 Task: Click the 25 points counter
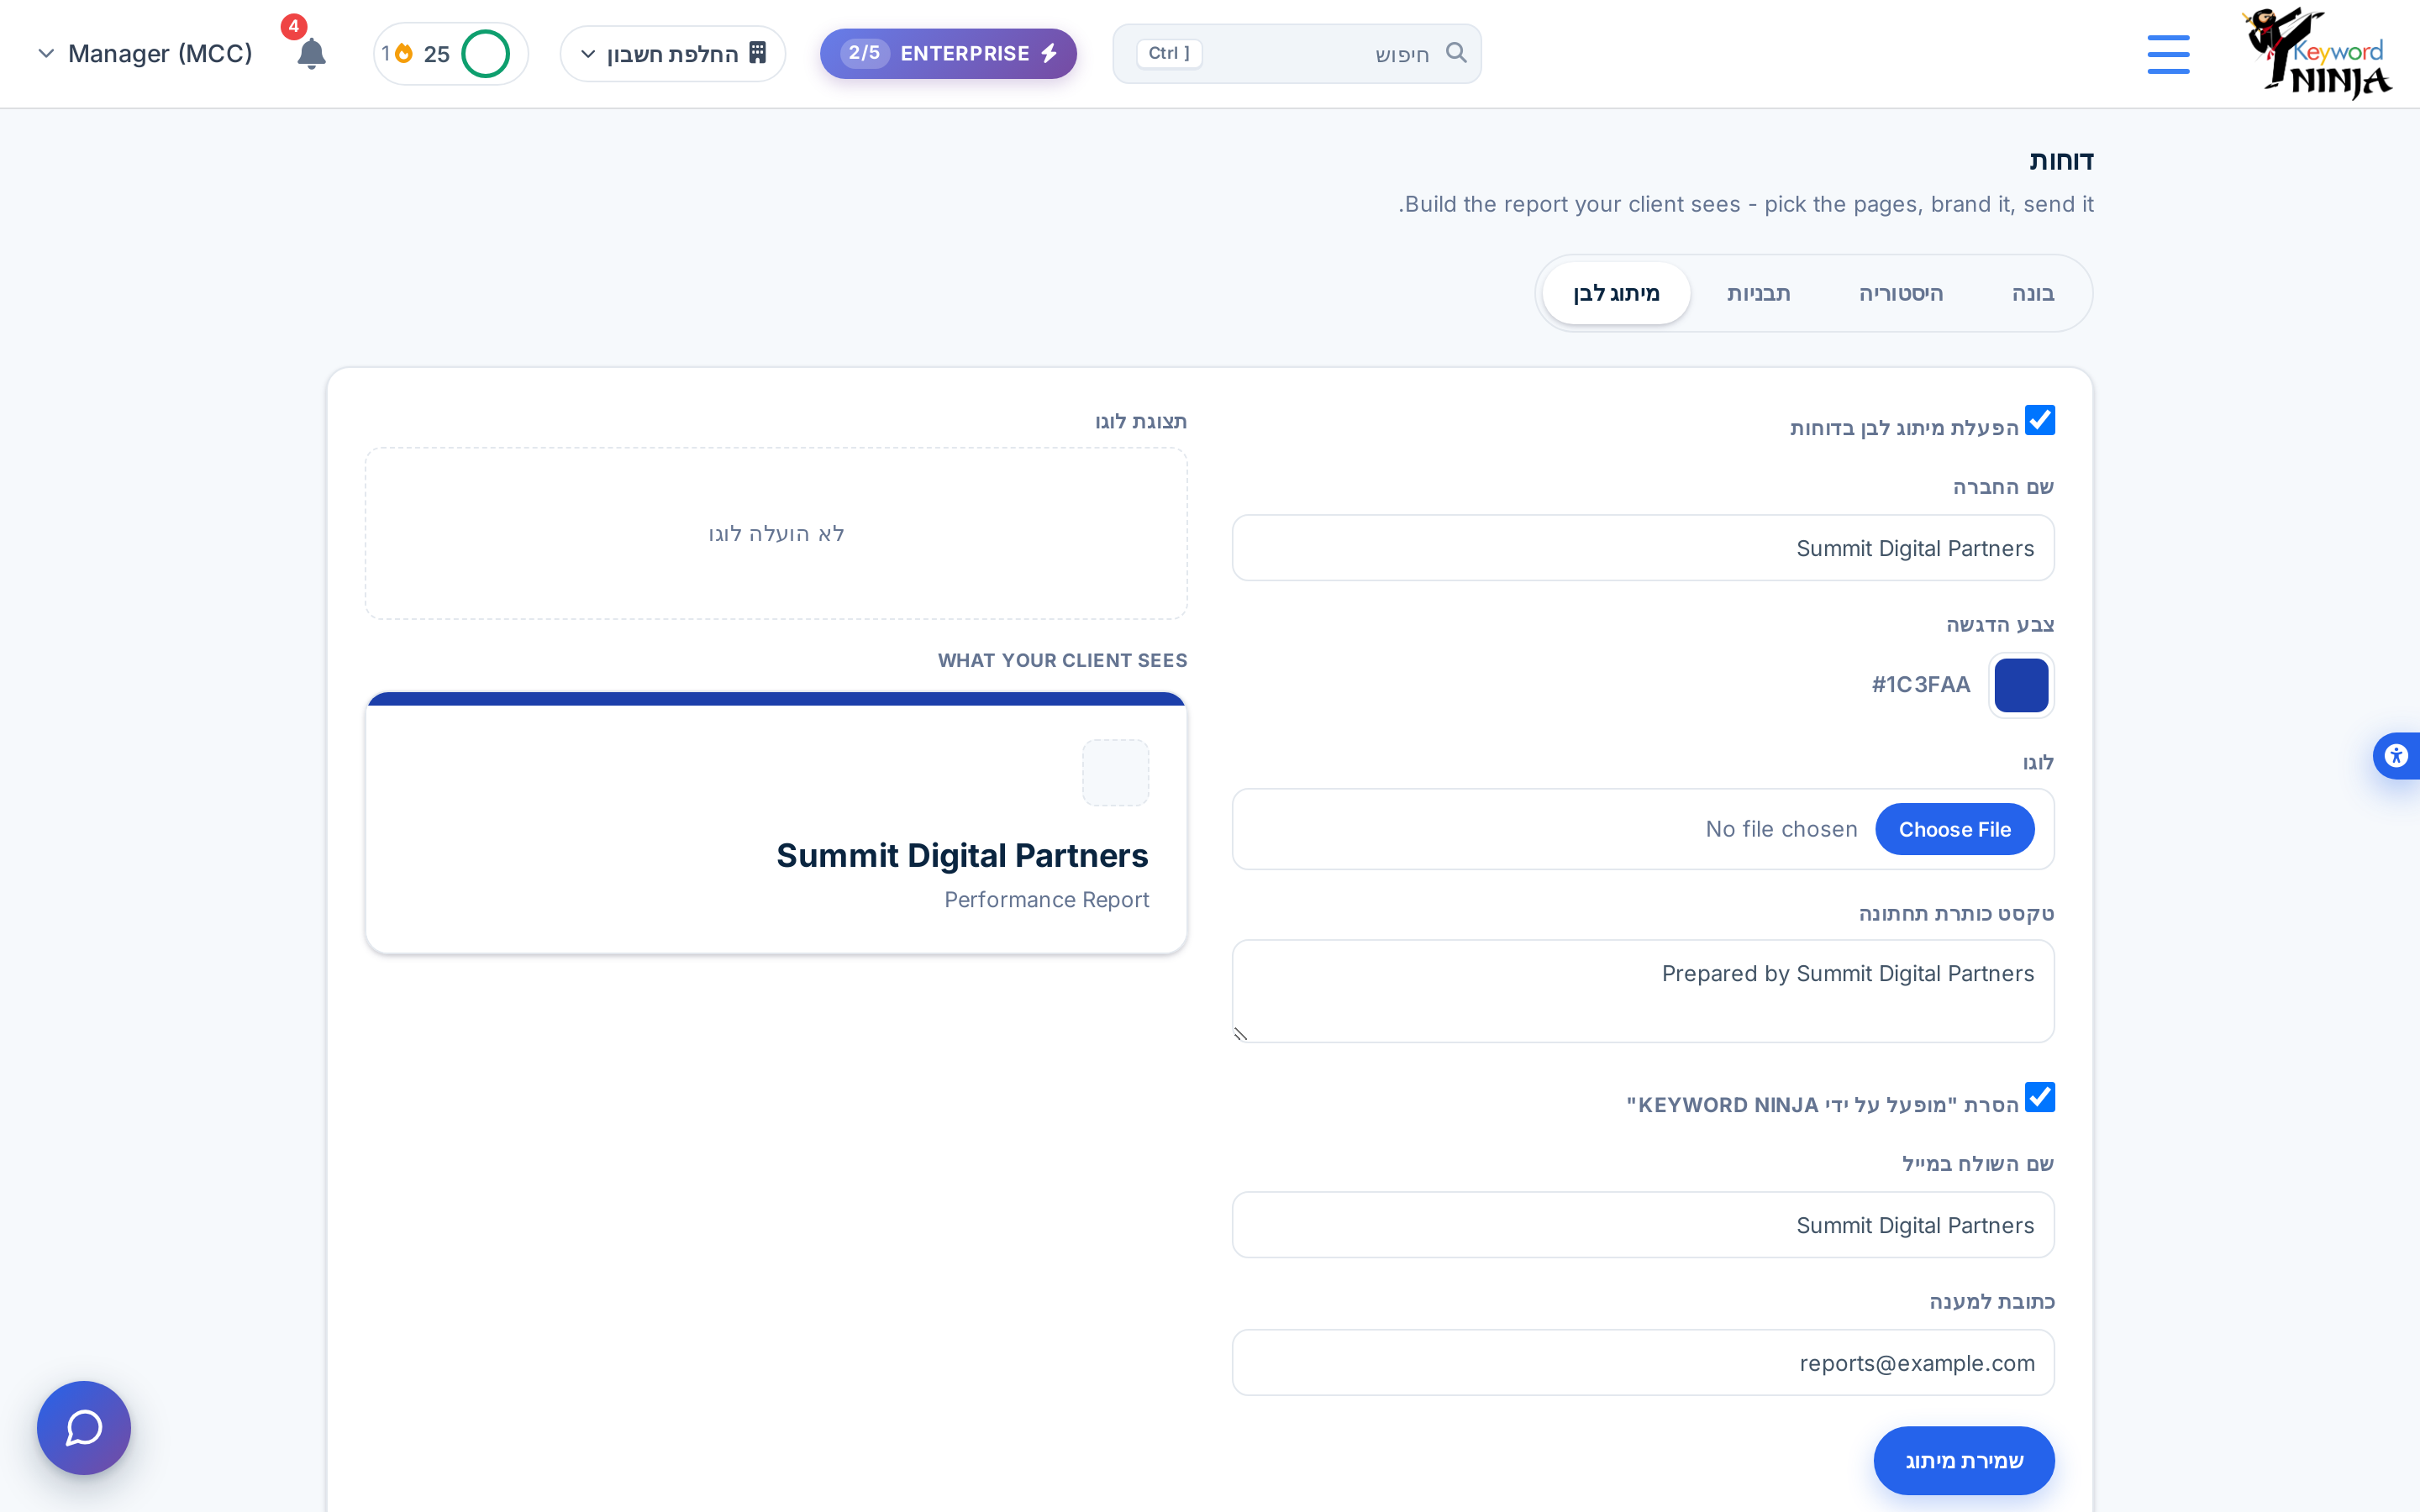pos(437,54)
